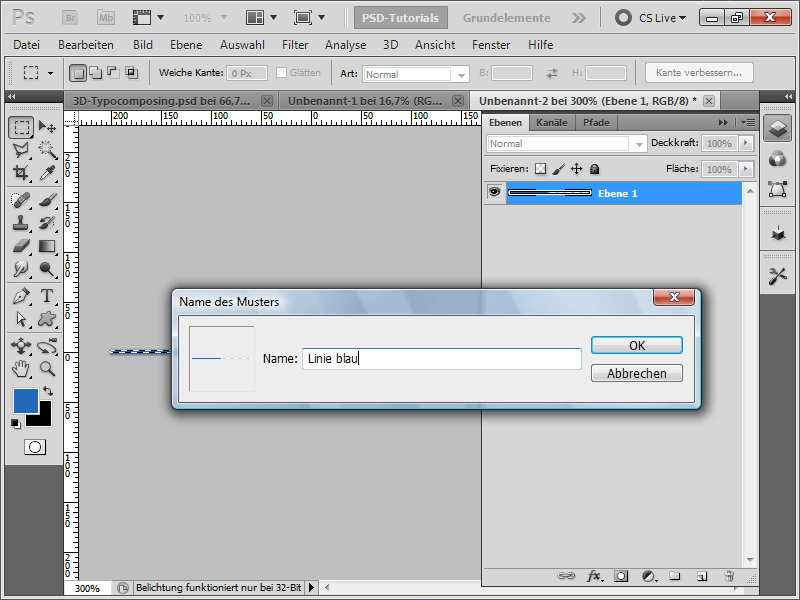800x600 pixels.
Task: Select the Clone Stamp tool
Action: (x=21, y=223)
